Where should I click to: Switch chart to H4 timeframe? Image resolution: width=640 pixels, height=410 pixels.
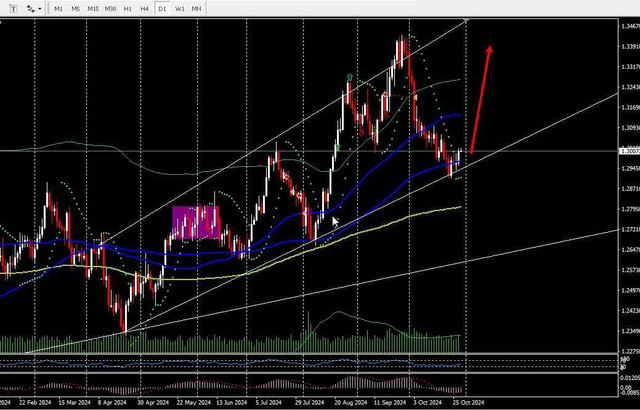click(x=144, y=9)
